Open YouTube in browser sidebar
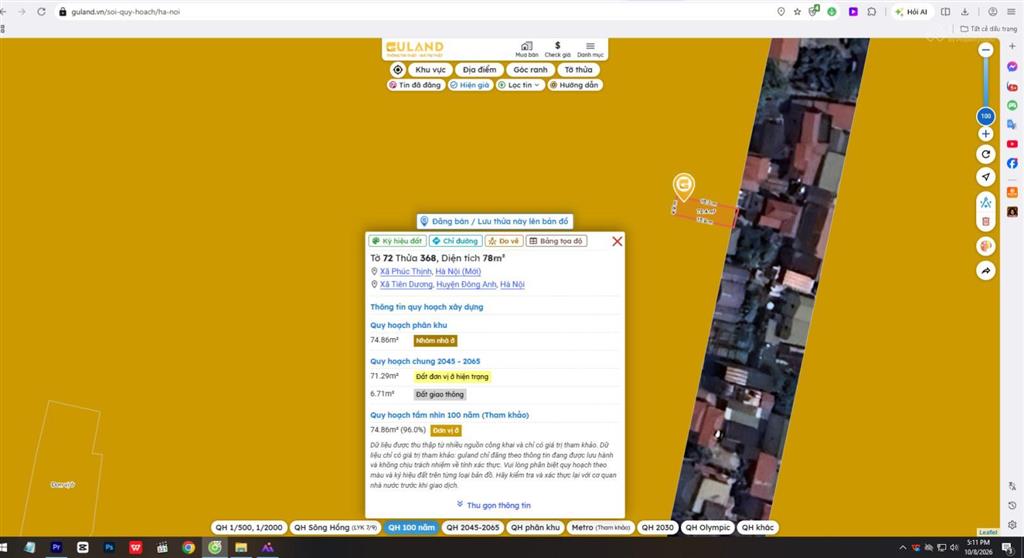The width and height of the screenshot is (1024, 558). (1012, 144)
